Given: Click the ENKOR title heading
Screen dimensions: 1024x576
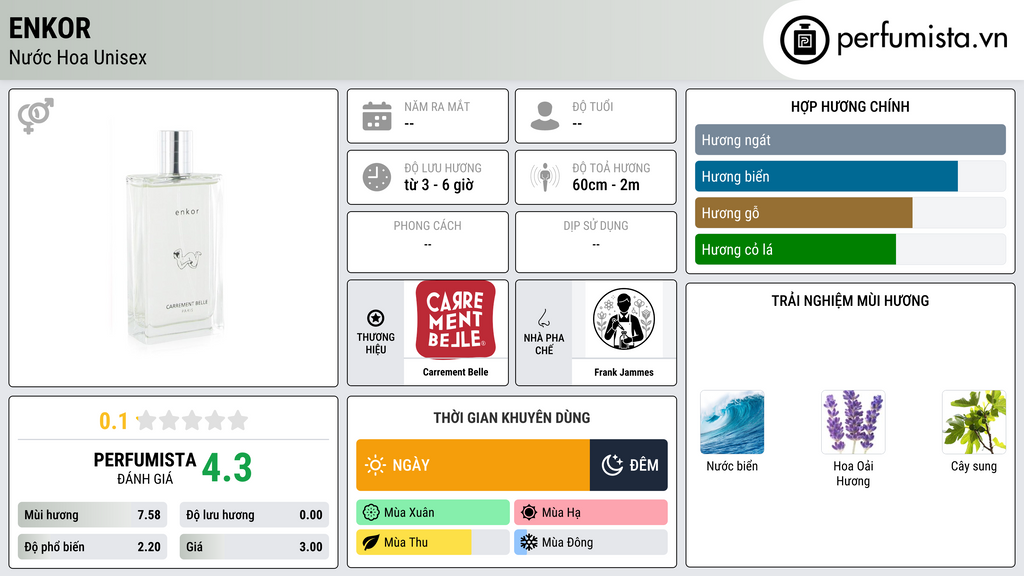Looking at the screenshot, I should point(50,28).
